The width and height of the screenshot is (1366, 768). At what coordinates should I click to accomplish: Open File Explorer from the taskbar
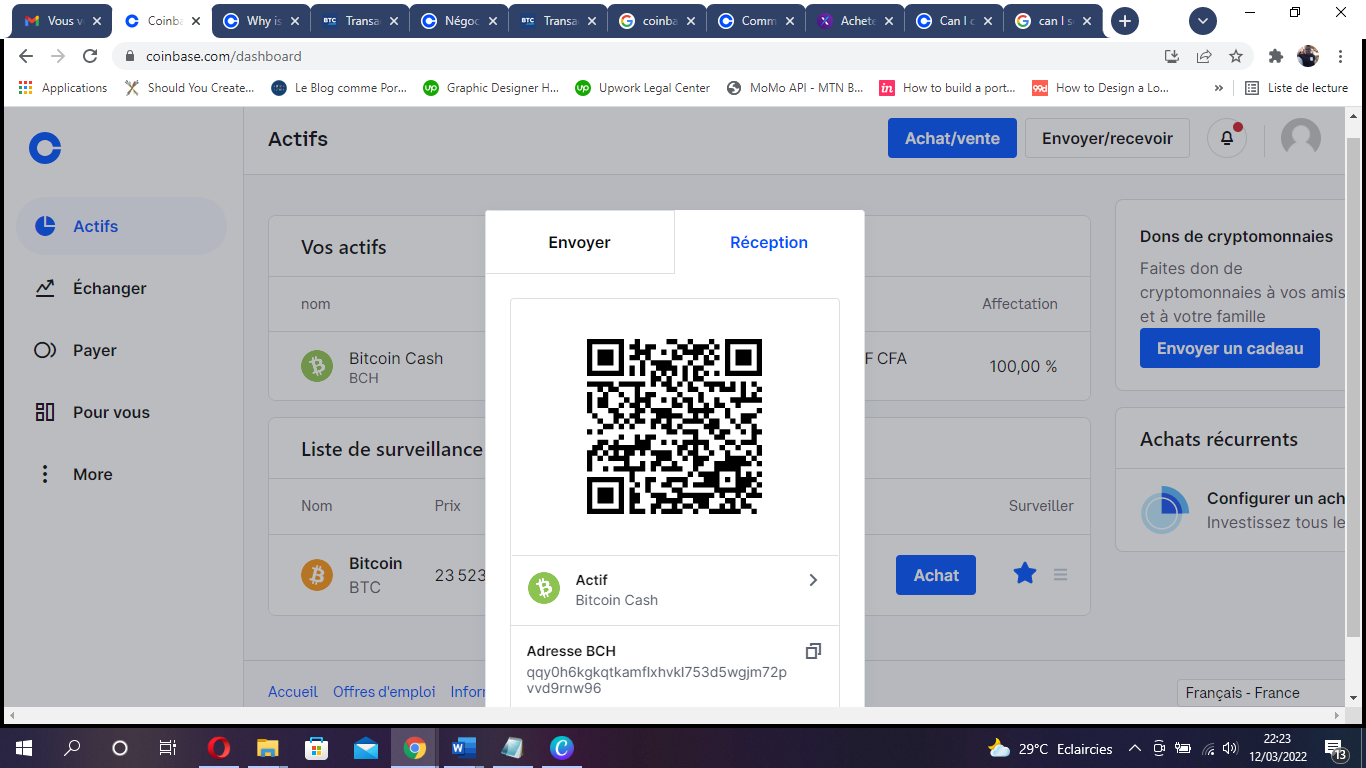tap(268, 748)
